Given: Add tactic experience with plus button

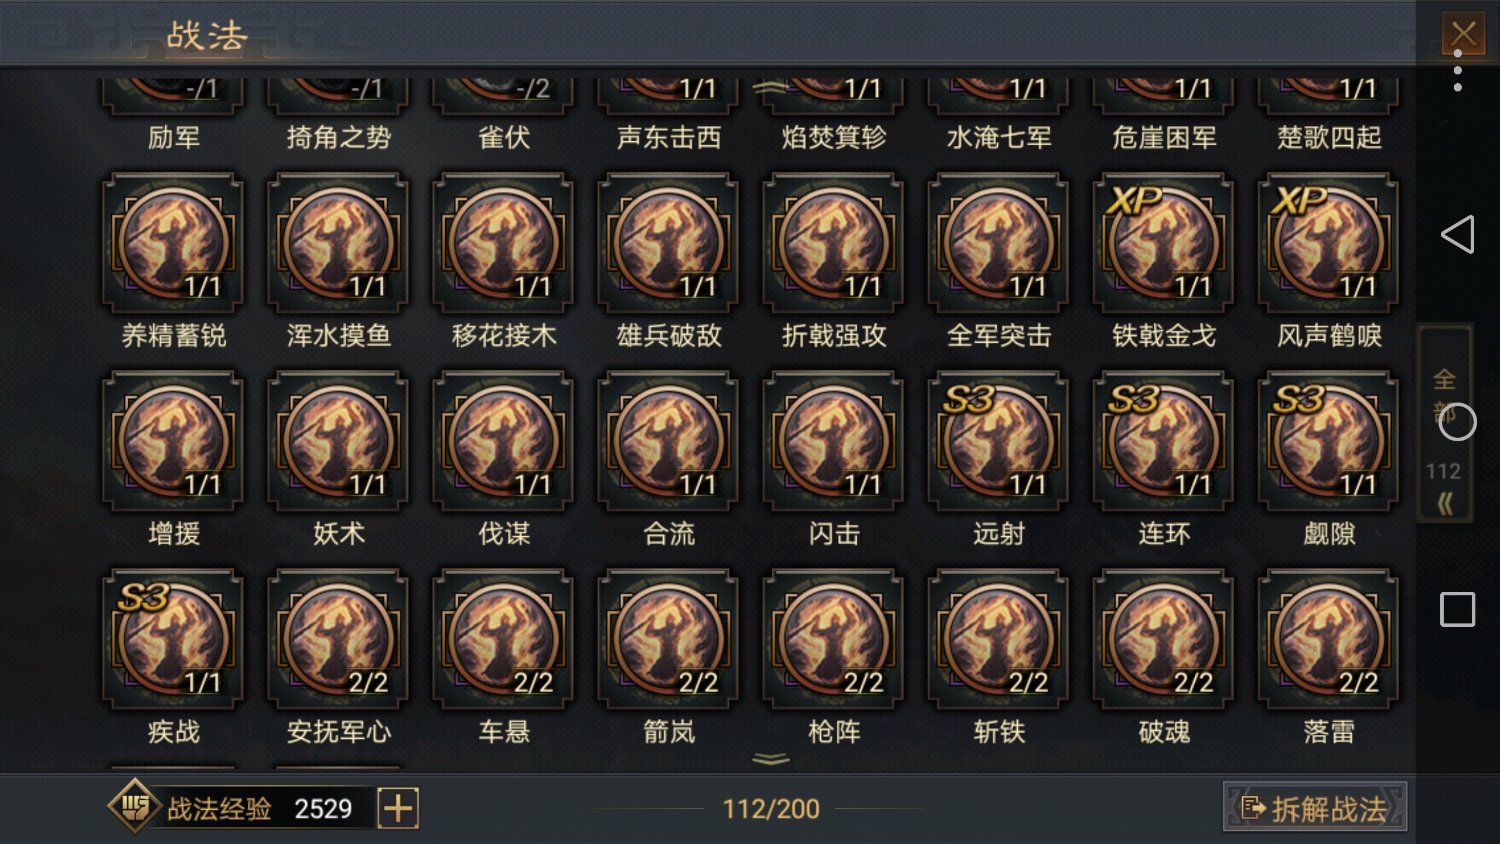Looking at the screenshot, I should (x=398, y=808).
